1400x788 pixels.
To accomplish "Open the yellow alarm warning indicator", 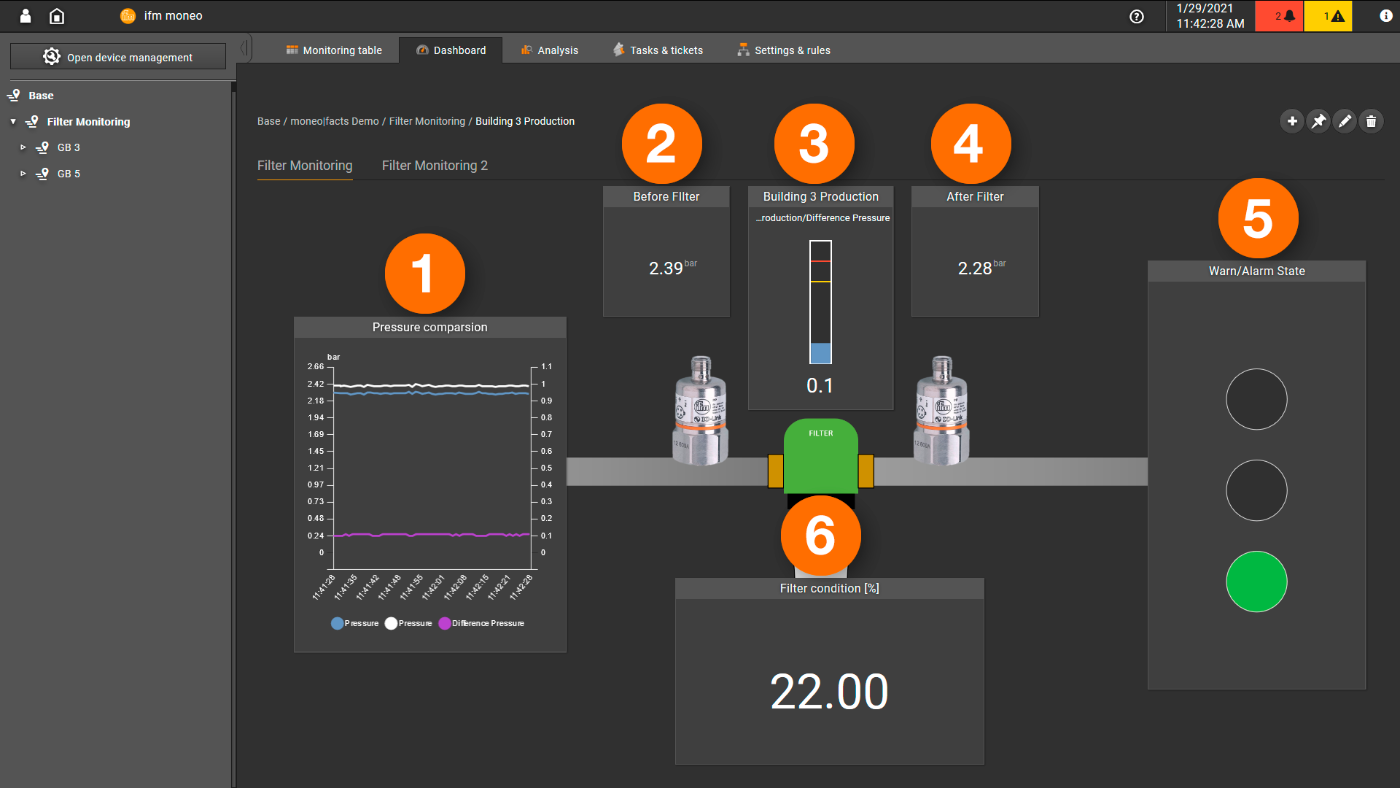I will [x=1328, y=16].
